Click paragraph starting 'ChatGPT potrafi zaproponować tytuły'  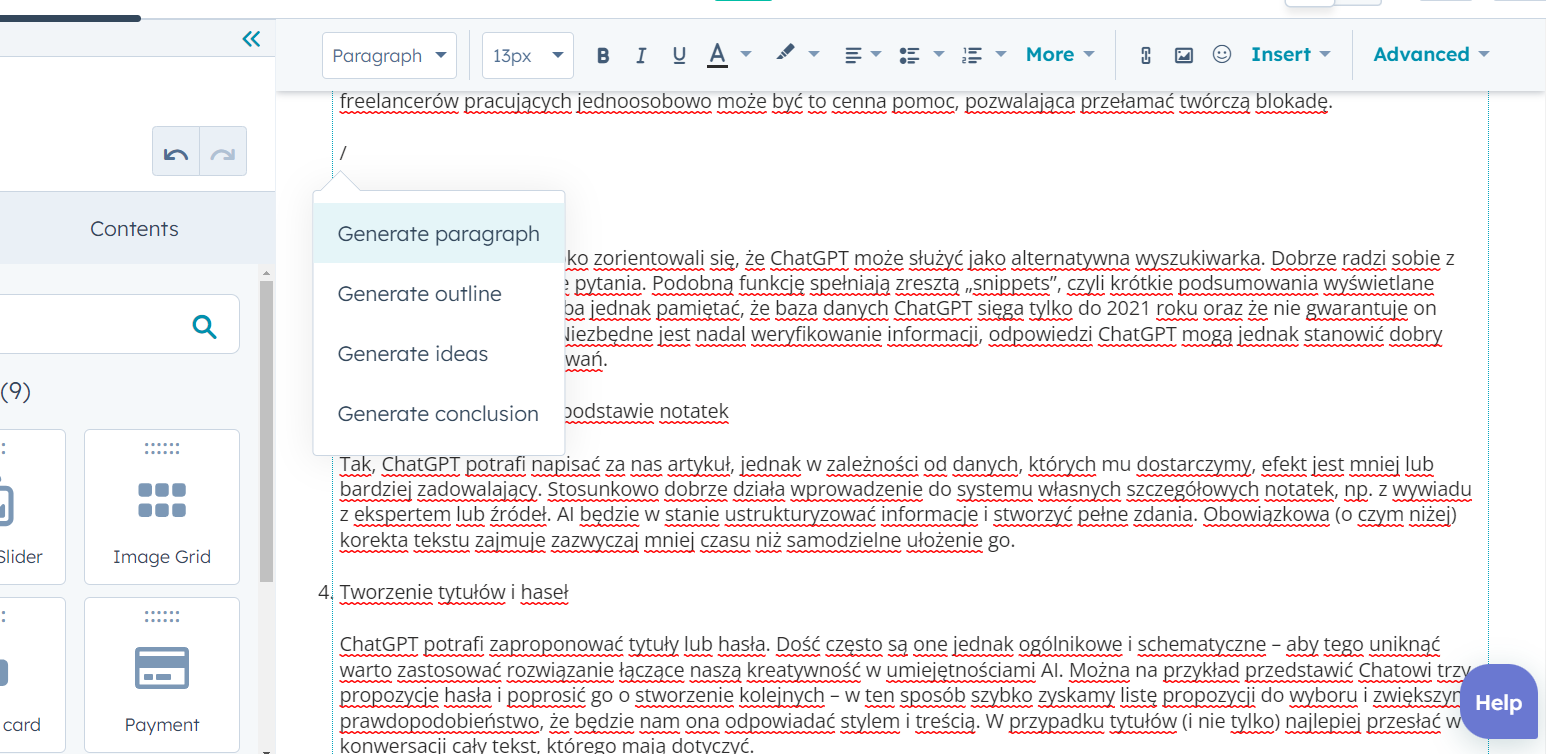tap(905, 695)
